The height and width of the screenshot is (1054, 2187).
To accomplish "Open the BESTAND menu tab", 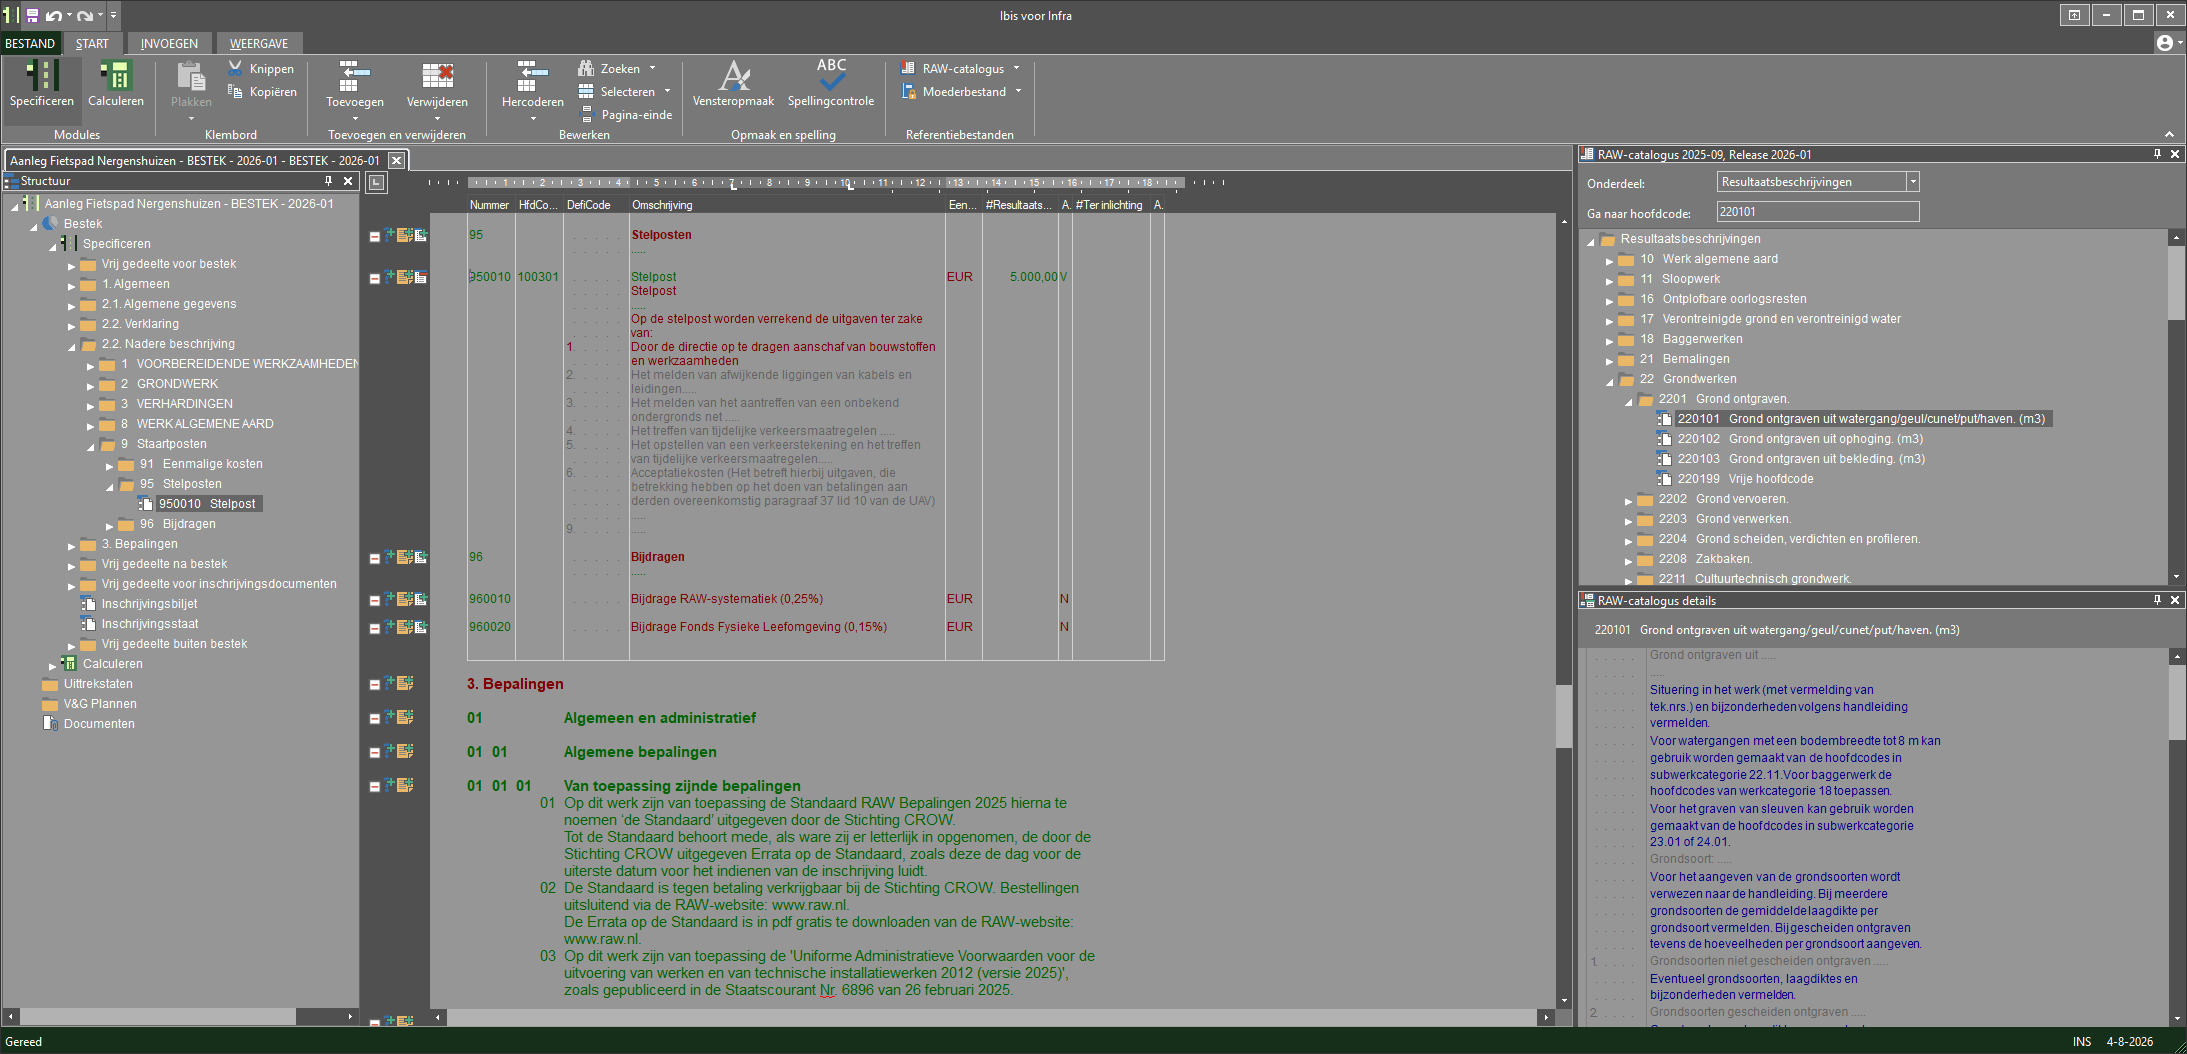I will (30, 43).
